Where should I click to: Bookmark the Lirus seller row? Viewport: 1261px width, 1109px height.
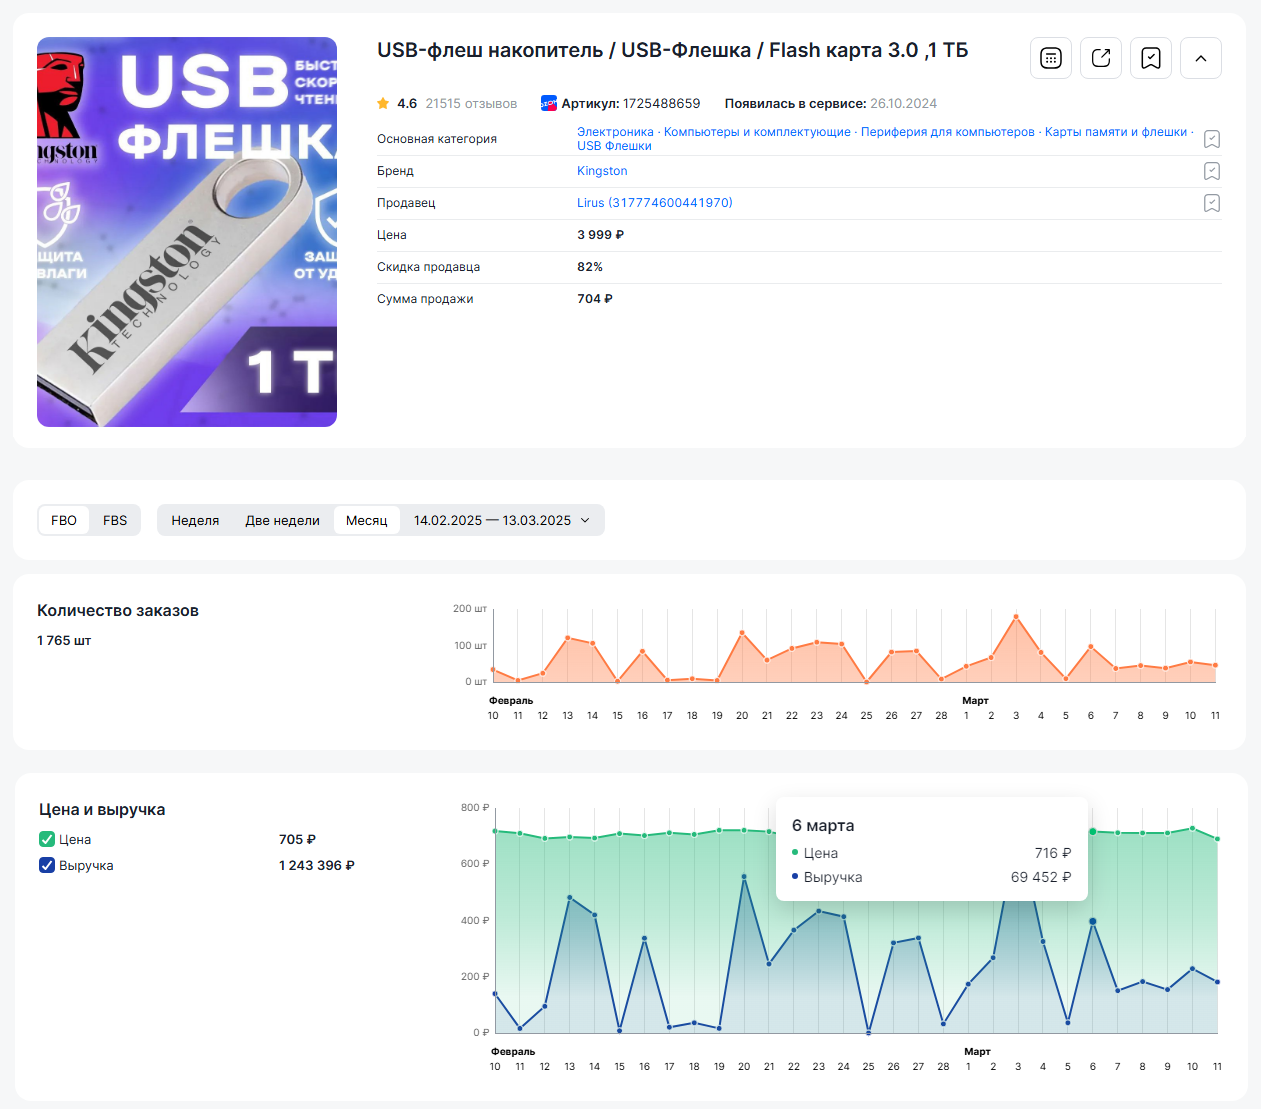pyautogui.click(x=1211, y=203)
